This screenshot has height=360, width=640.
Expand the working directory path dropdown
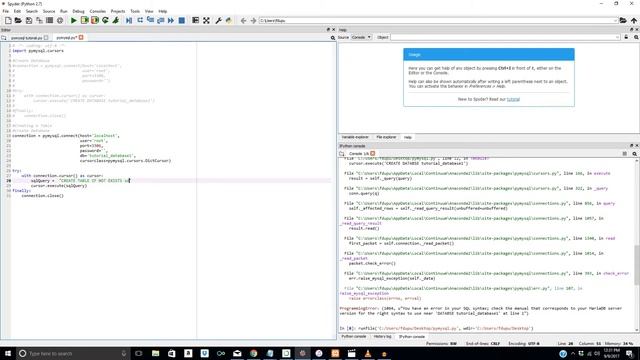[x=615, y=20]
